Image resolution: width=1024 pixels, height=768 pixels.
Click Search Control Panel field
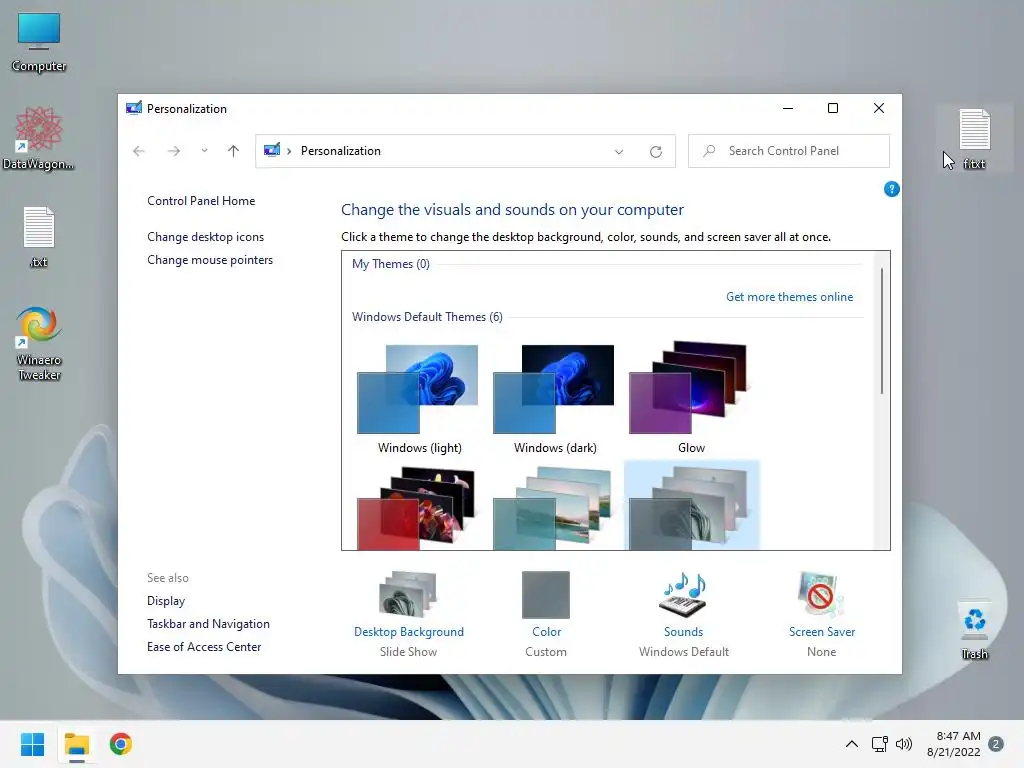pos(789,151)
